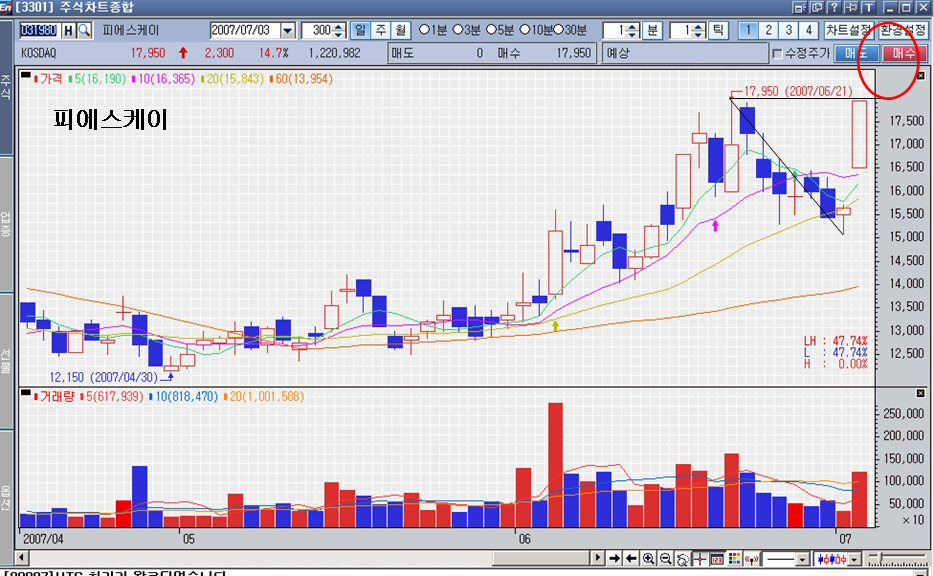
Task: Select the 10분 radio button
Action: tap(525, 30)
